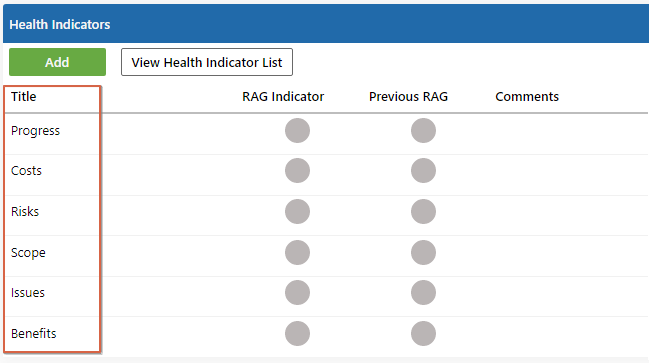The image size is (649, 363).
Task: Click the RAG Indicator column header
Action: point(283,96)
